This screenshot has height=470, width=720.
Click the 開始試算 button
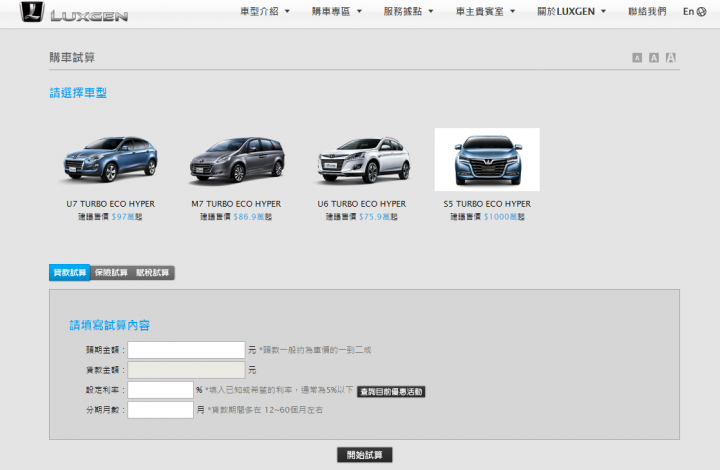tap(365, 455)
